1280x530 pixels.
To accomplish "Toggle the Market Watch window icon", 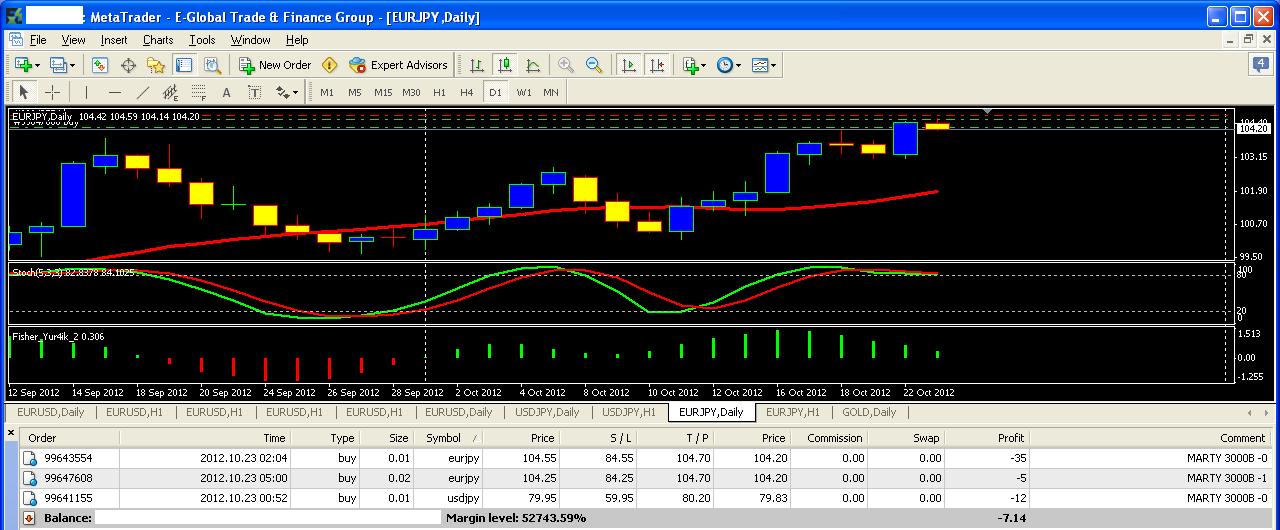I will coord(100,65).
